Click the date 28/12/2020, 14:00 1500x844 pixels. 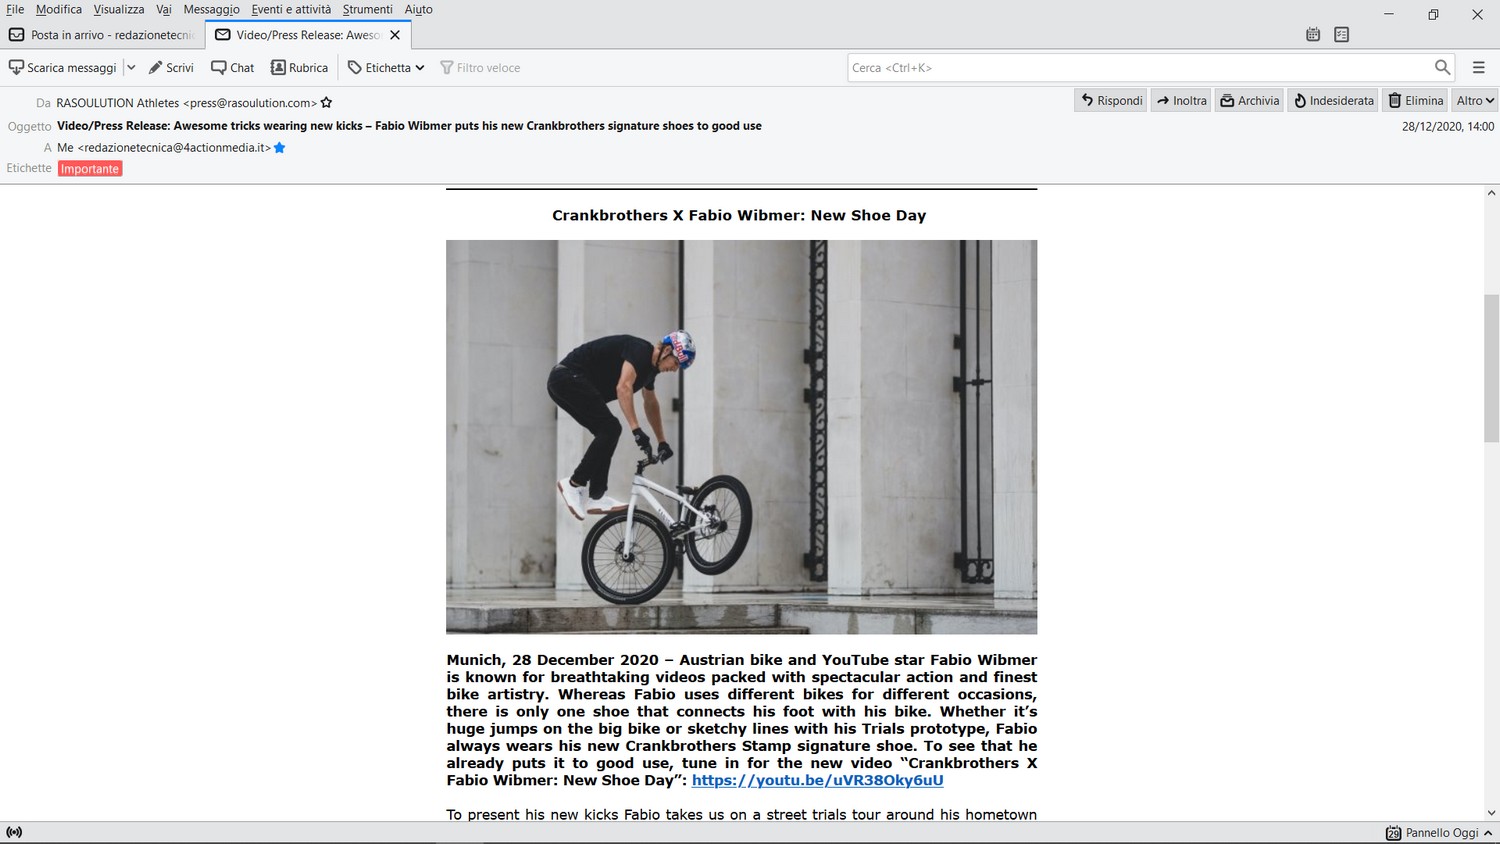coord(1448,127)
